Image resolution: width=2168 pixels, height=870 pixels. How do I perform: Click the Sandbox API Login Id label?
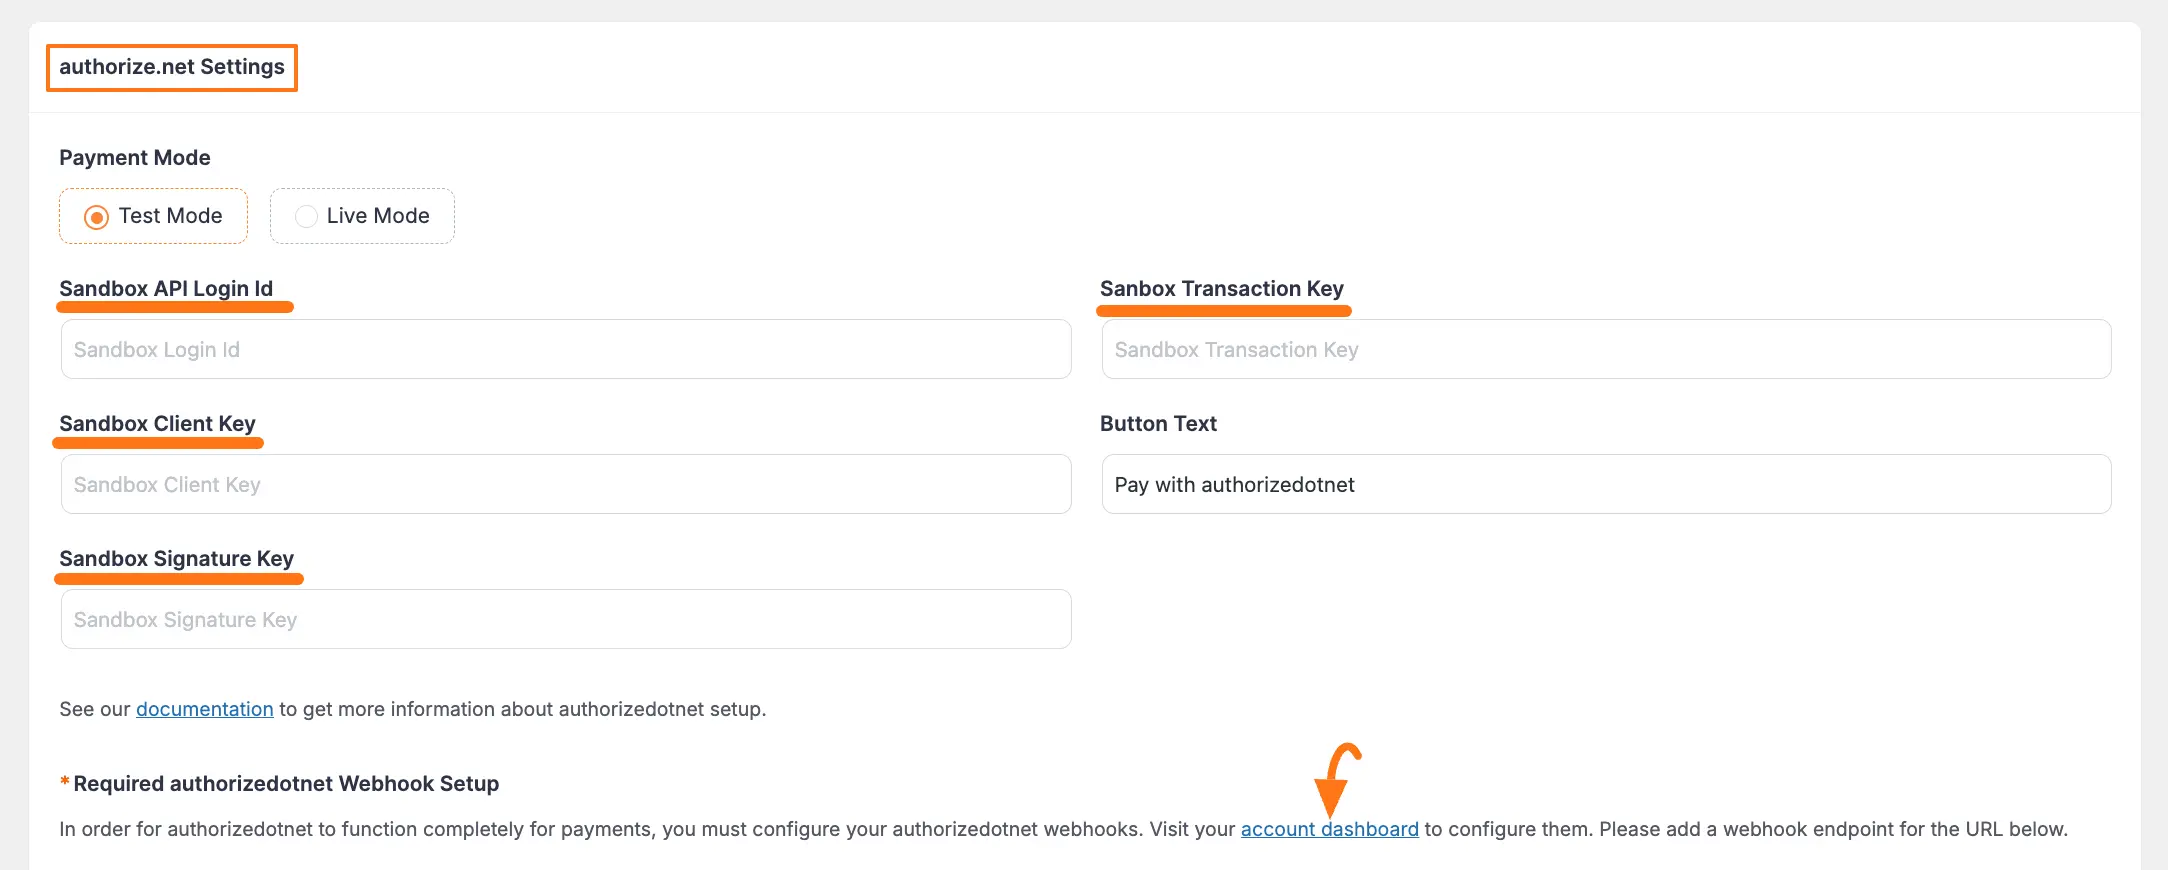tap(166, 289)
